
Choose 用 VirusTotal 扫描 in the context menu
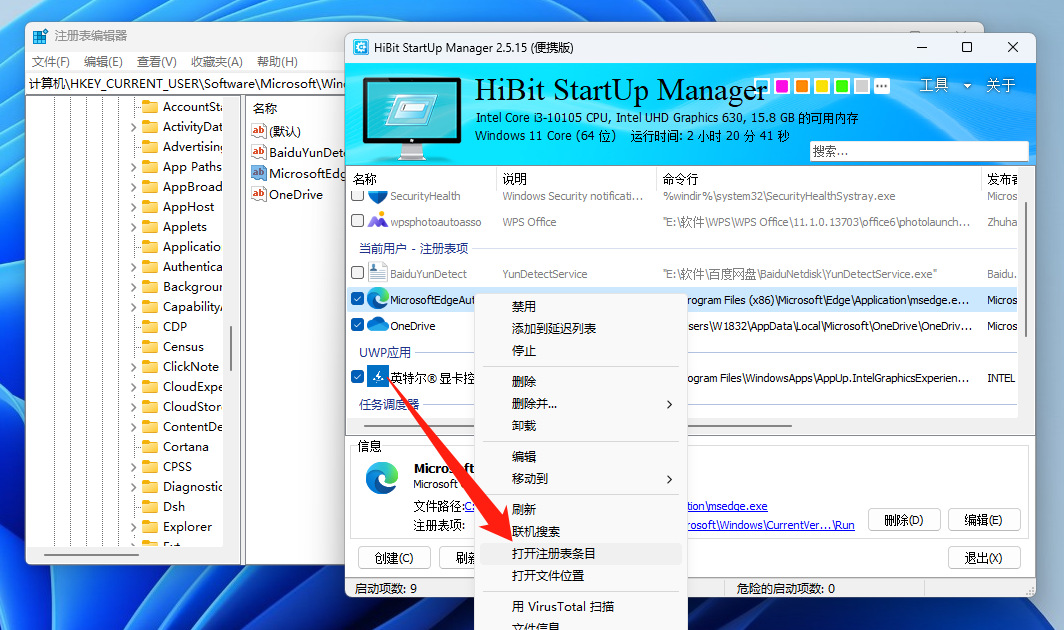581,607
